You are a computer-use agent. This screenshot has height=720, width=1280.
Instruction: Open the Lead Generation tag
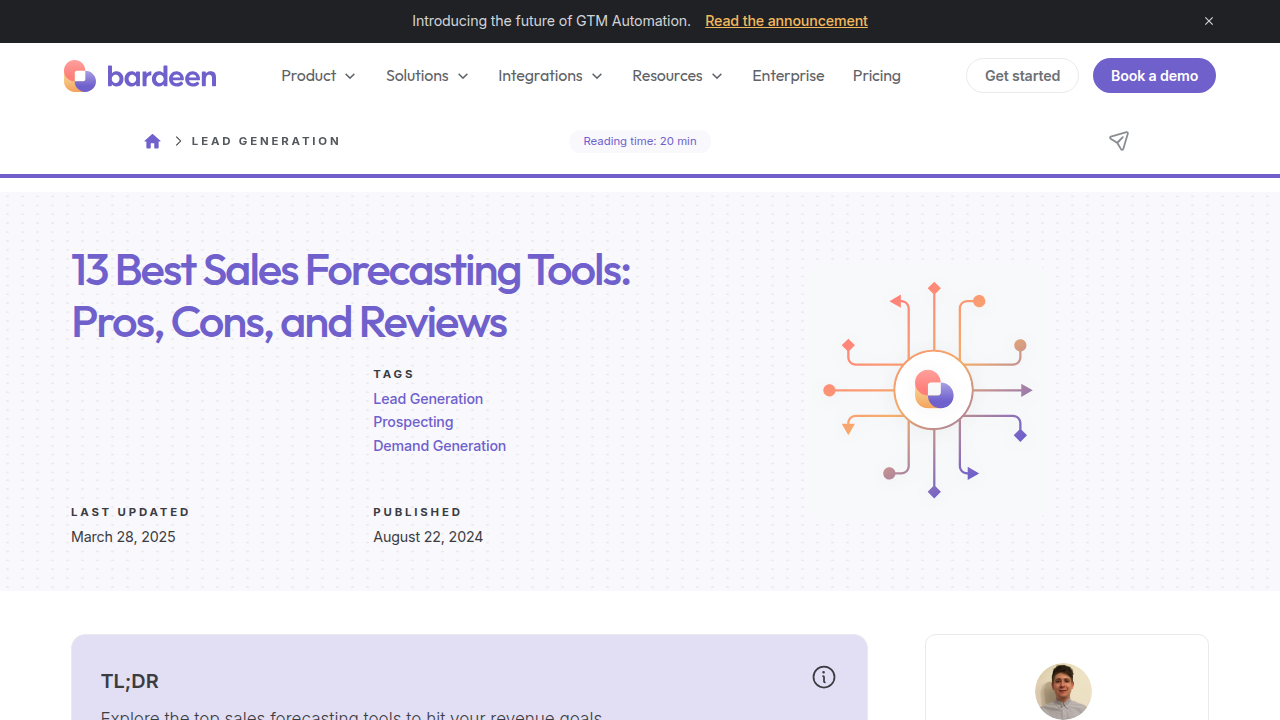click(x=428, y=399)
